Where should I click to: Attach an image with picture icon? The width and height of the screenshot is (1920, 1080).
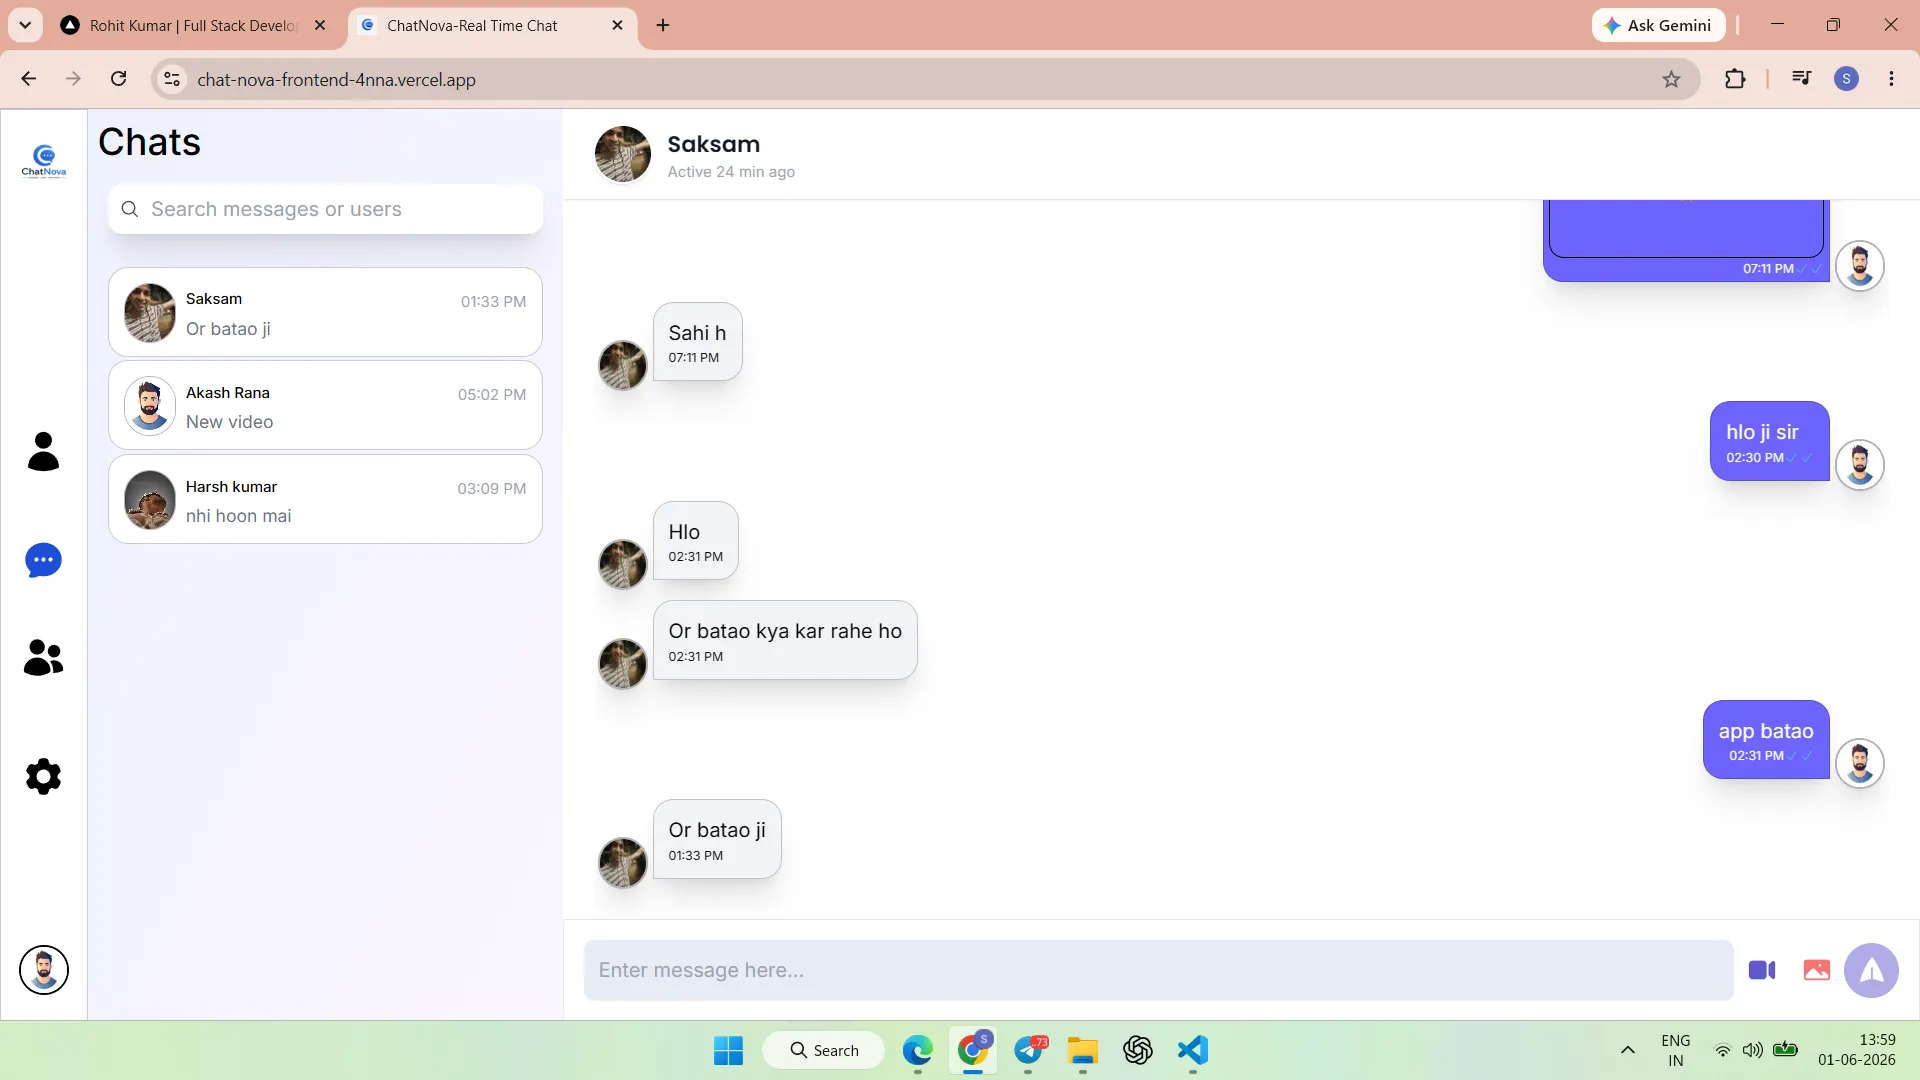point(1817,970)
